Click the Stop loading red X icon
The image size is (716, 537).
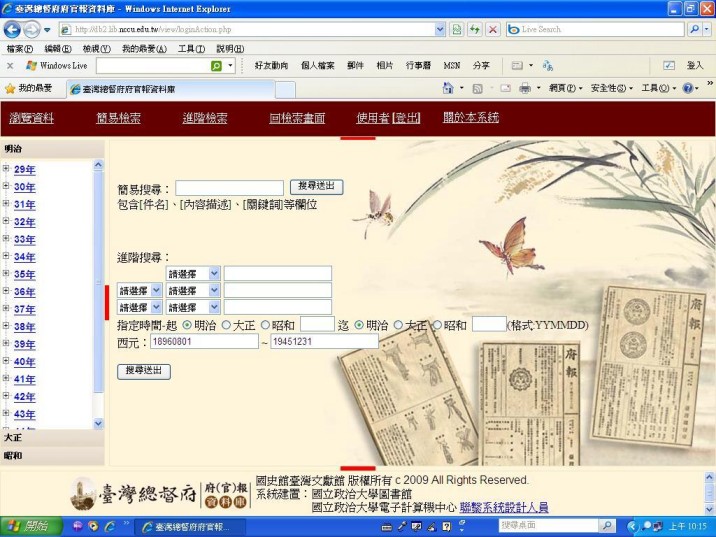click(x=493, y=30)
